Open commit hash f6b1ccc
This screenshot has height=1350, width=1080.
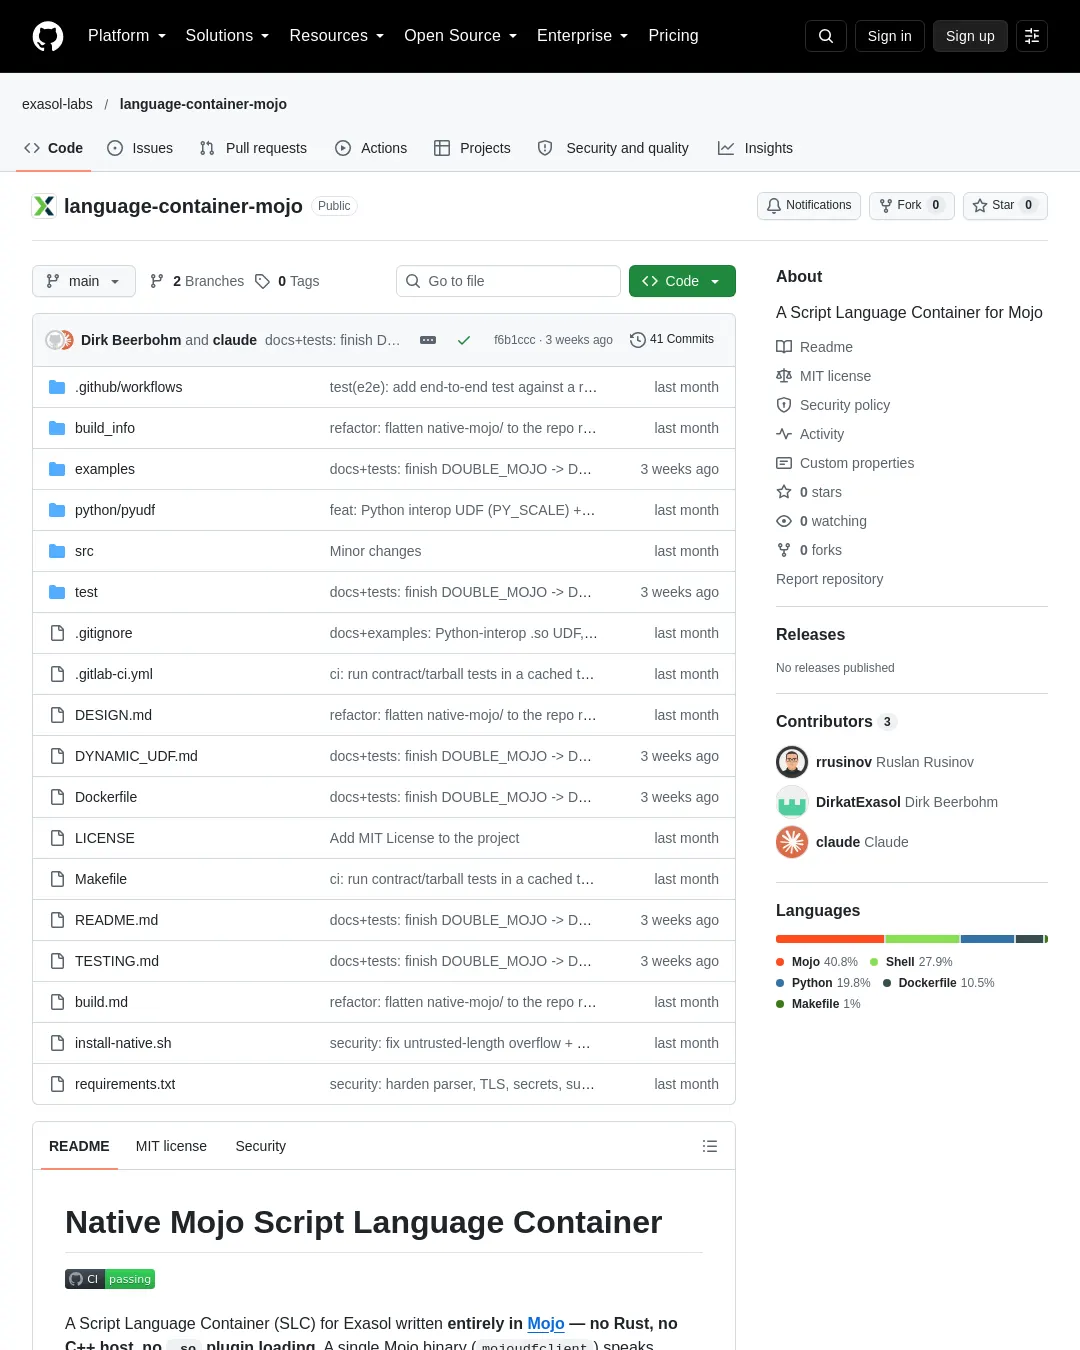click(x=514, y=340)
